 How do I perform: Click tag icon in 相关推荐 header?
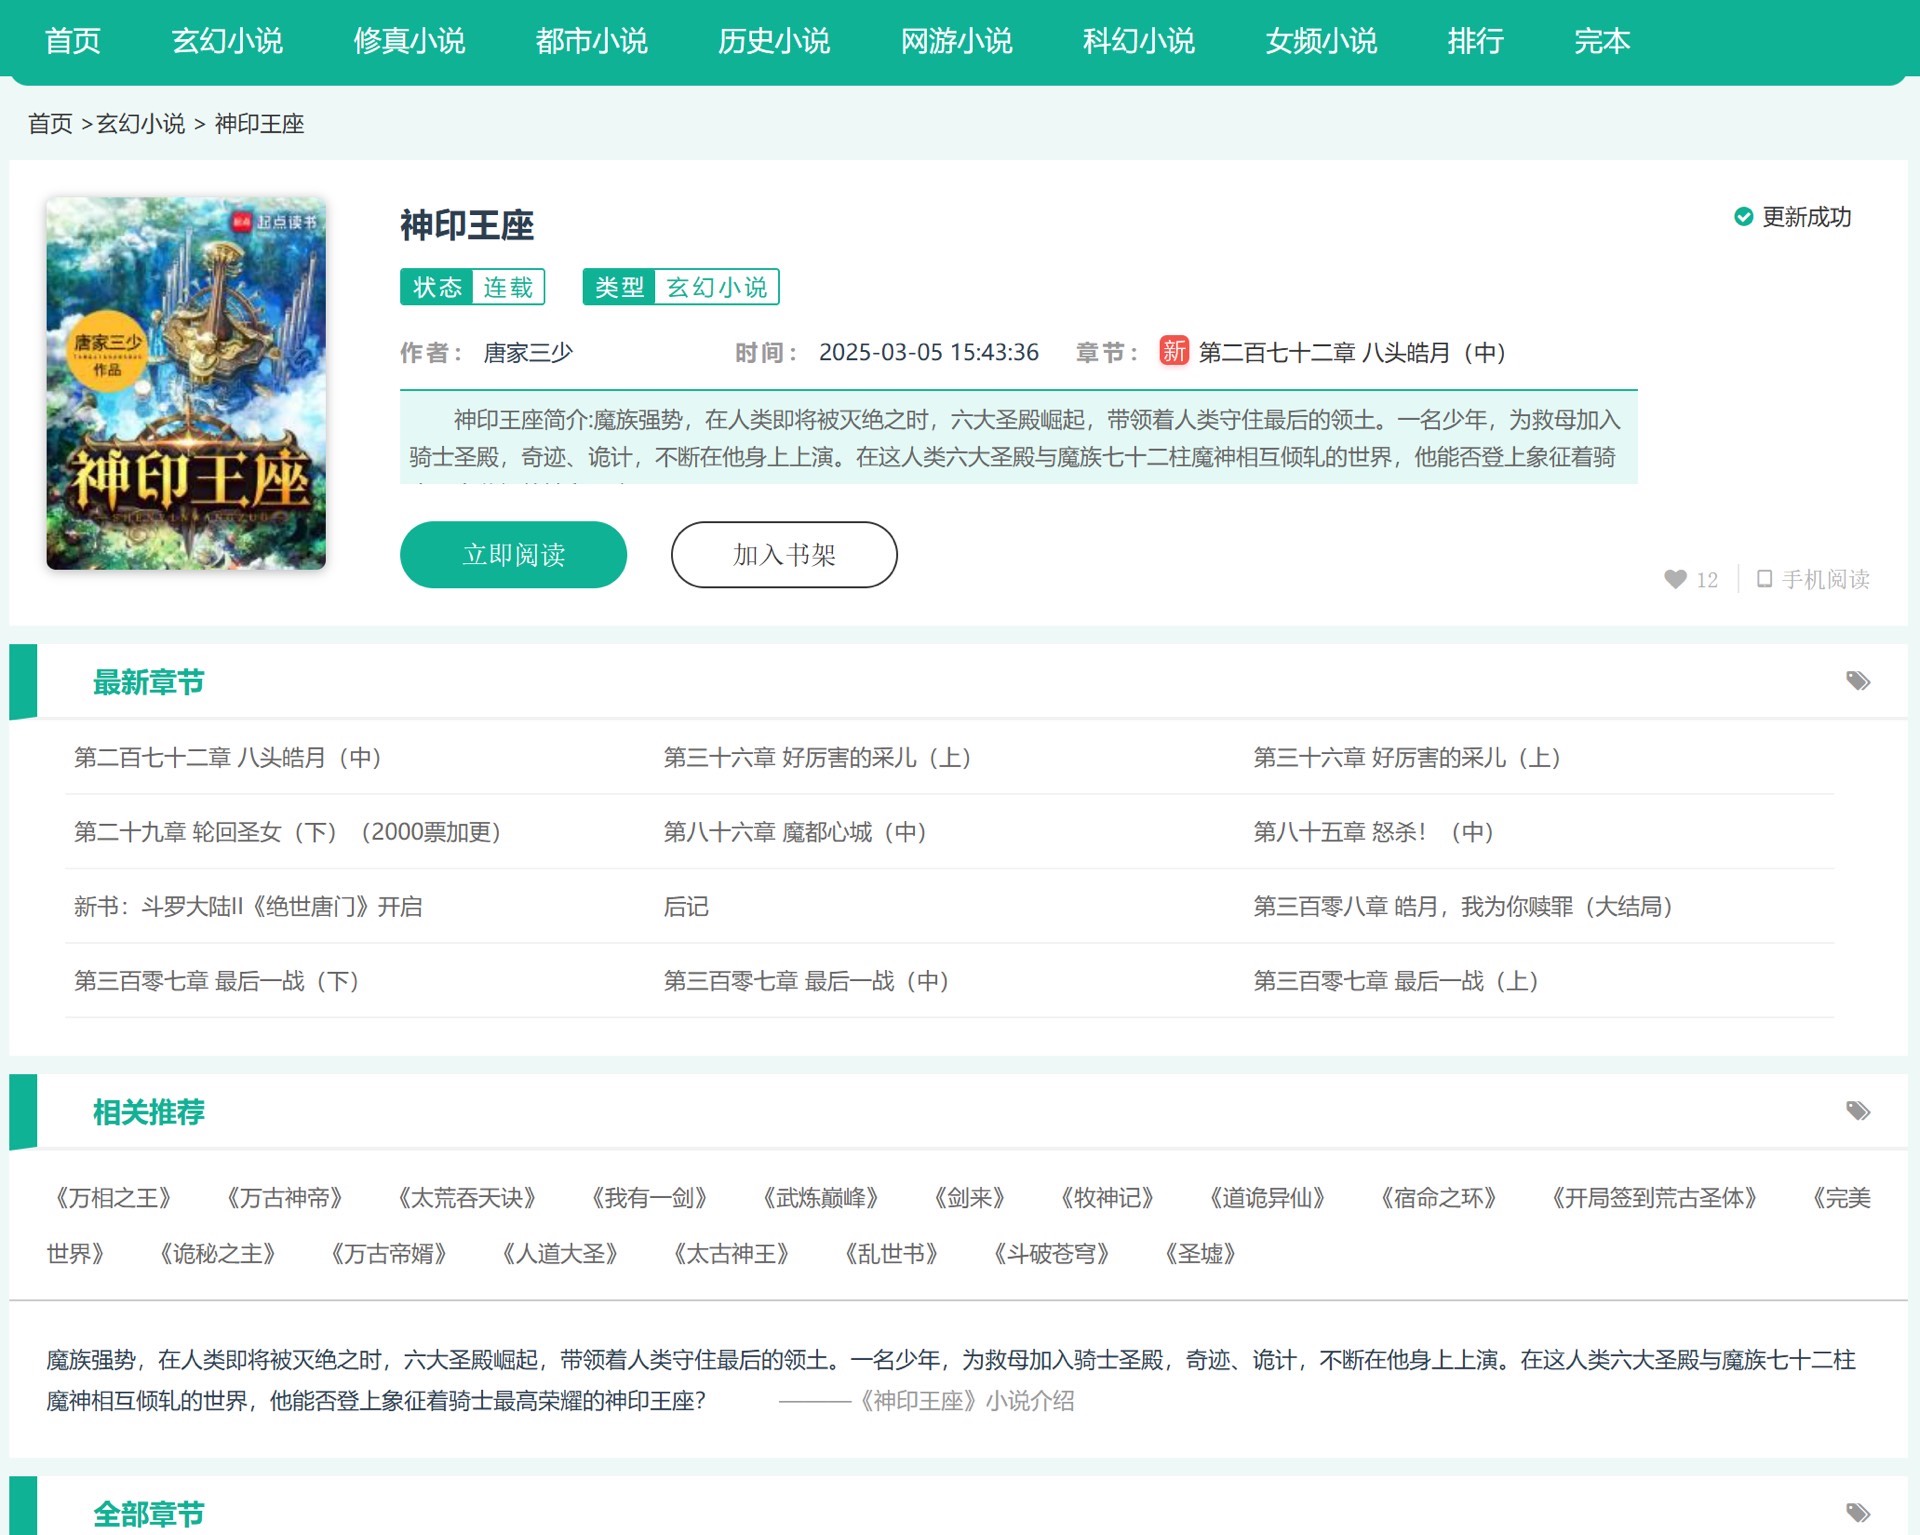click(1857, 1111)
